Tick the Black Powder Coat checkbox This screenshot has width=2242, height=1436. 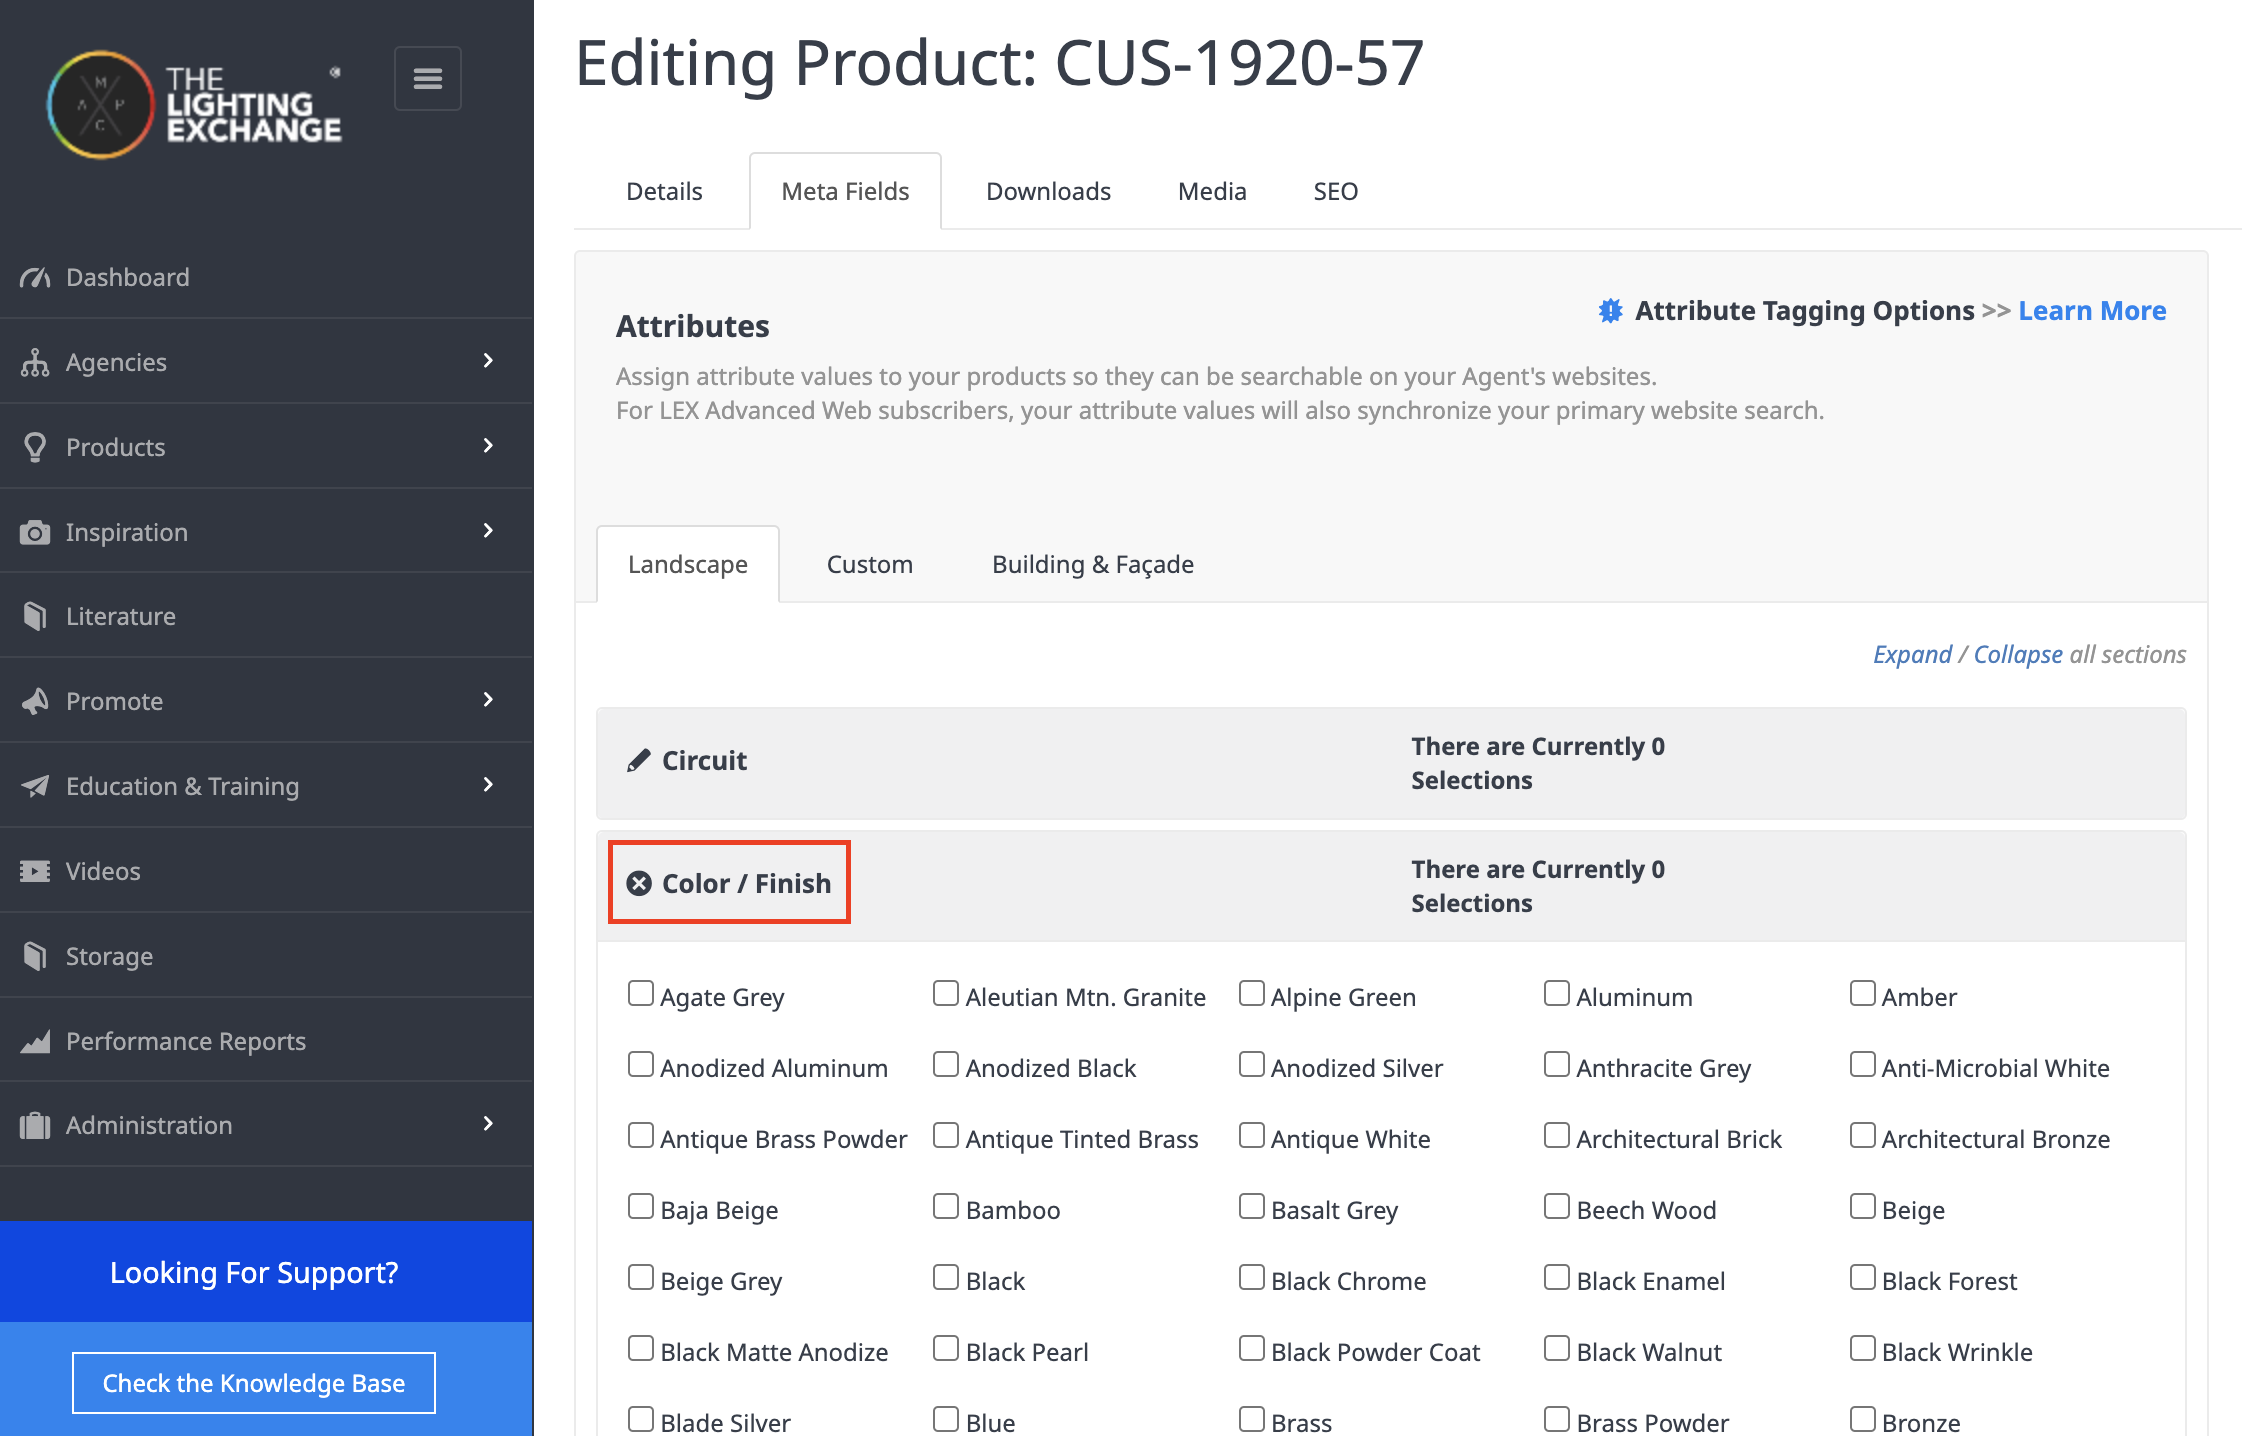point(1252,1348)
